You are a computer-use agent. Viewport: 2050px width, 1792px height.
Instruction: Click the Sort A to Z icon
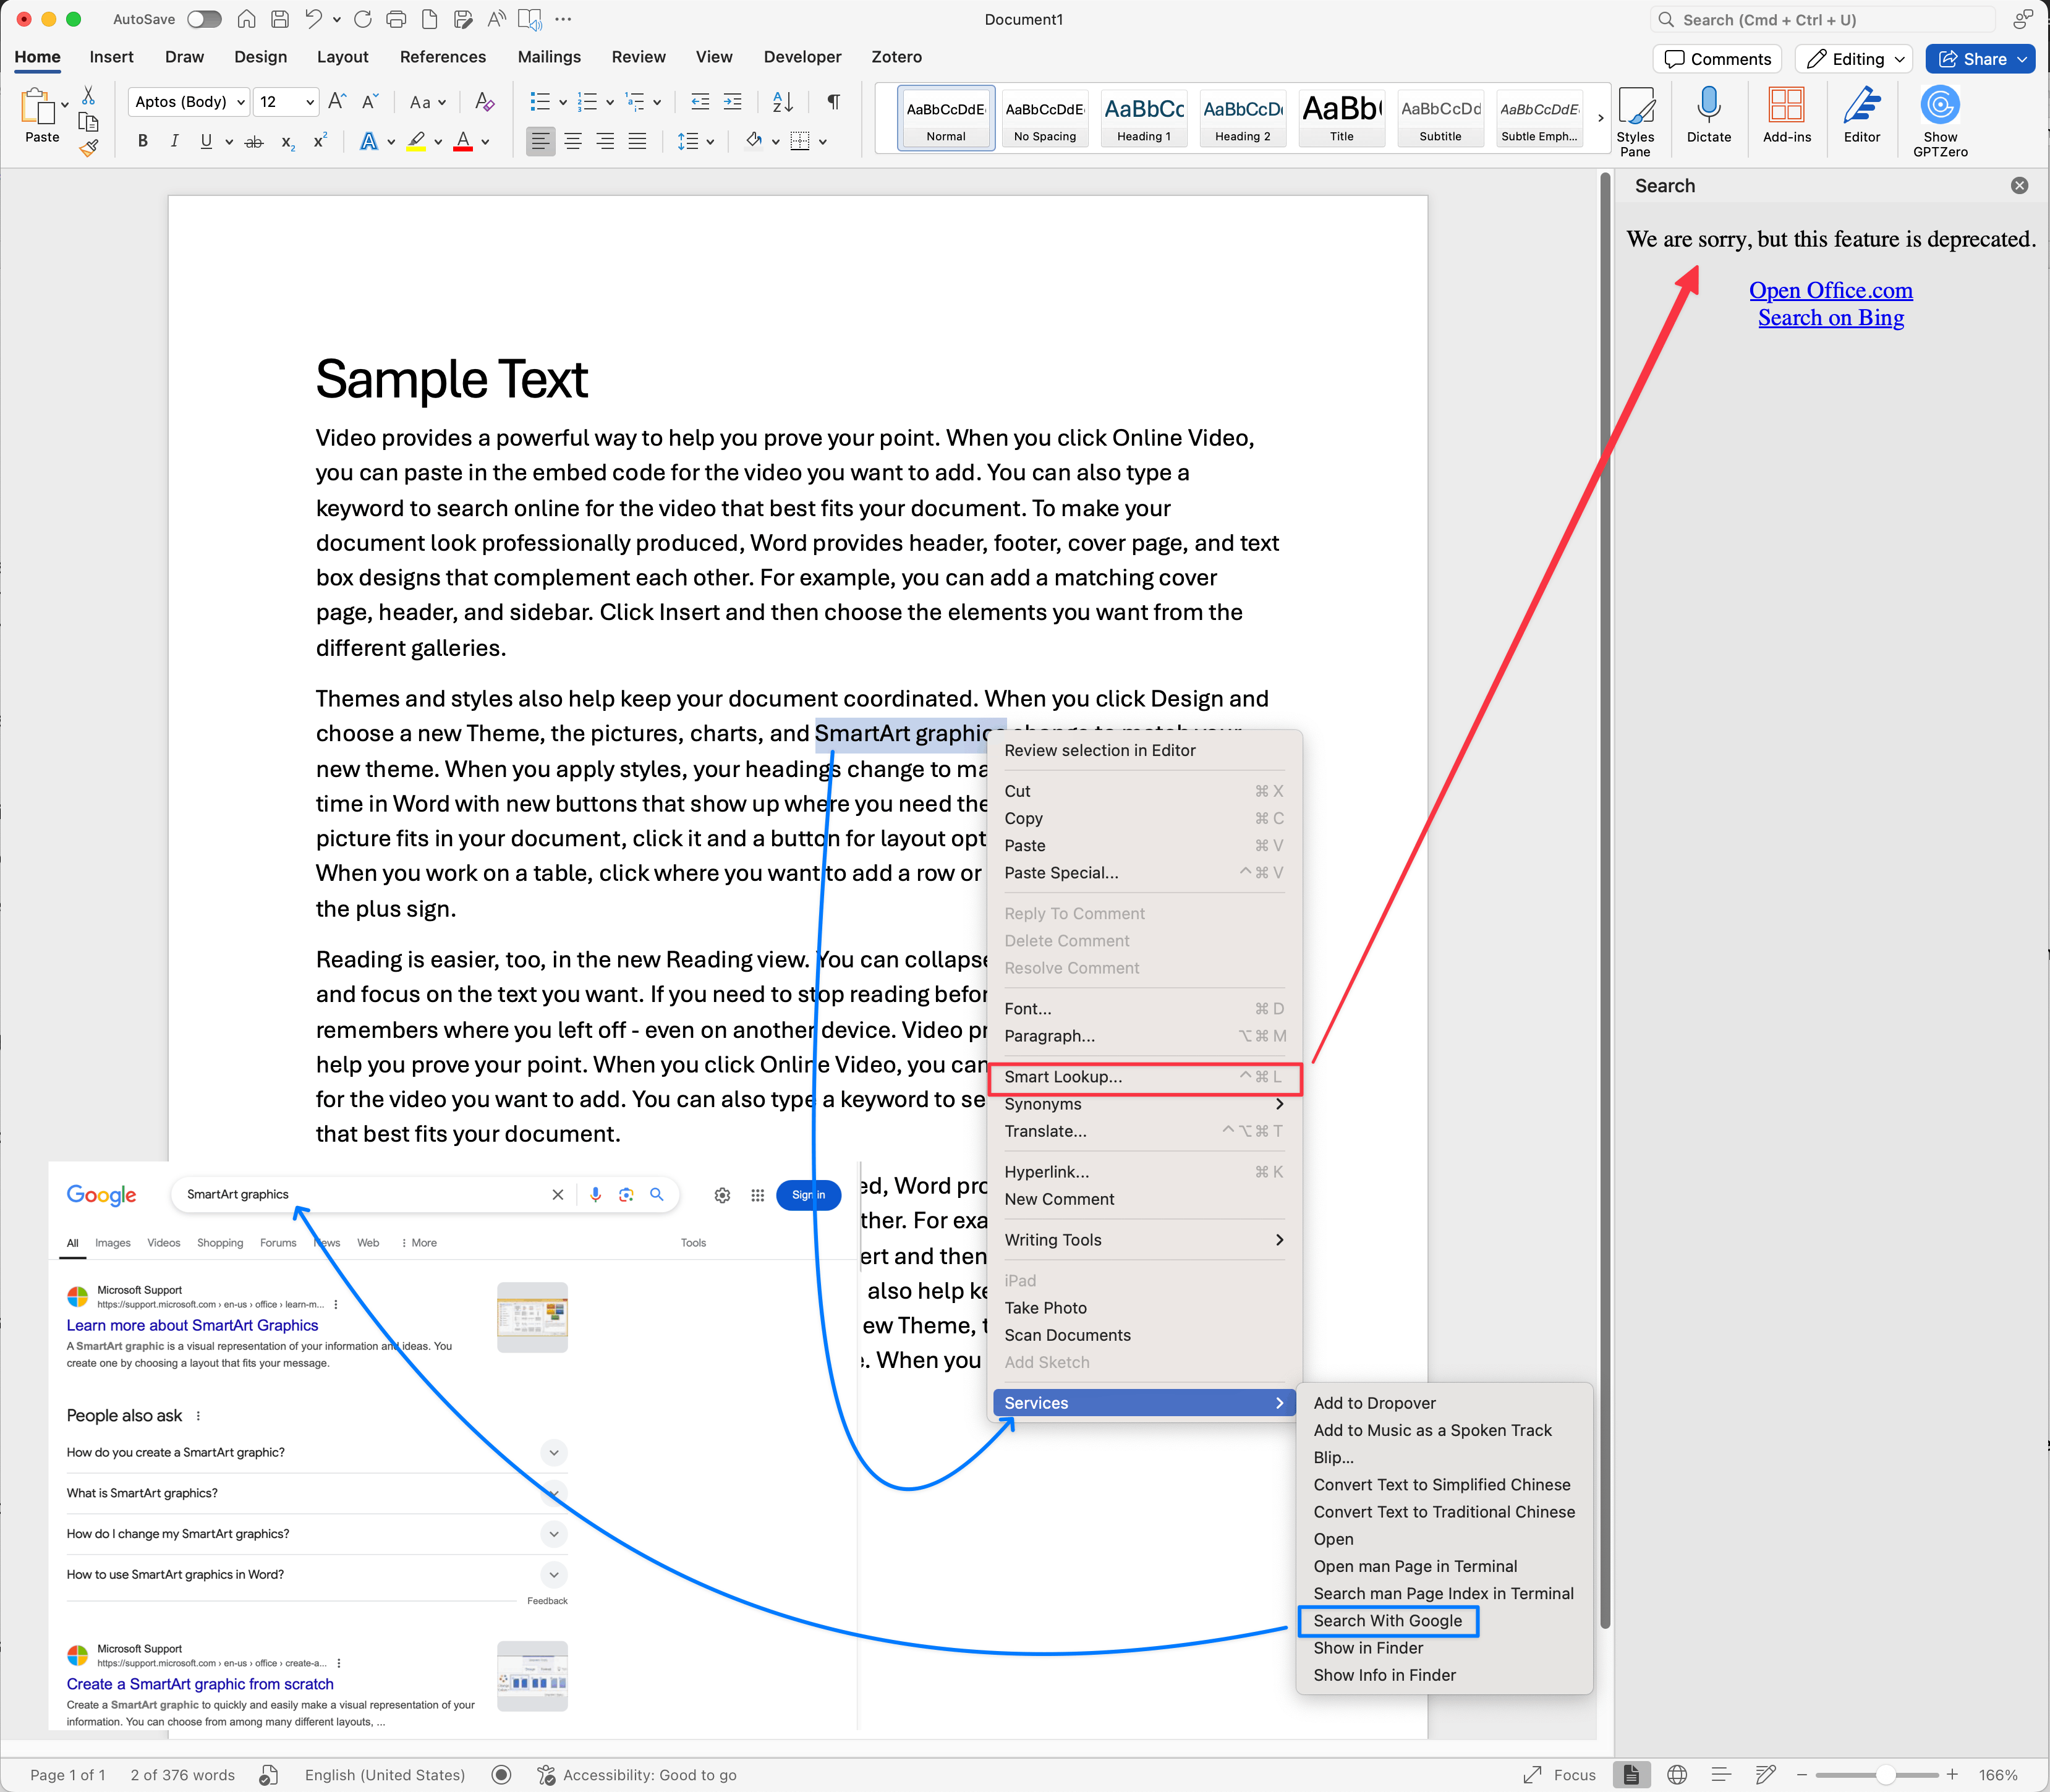coord(782,101)
